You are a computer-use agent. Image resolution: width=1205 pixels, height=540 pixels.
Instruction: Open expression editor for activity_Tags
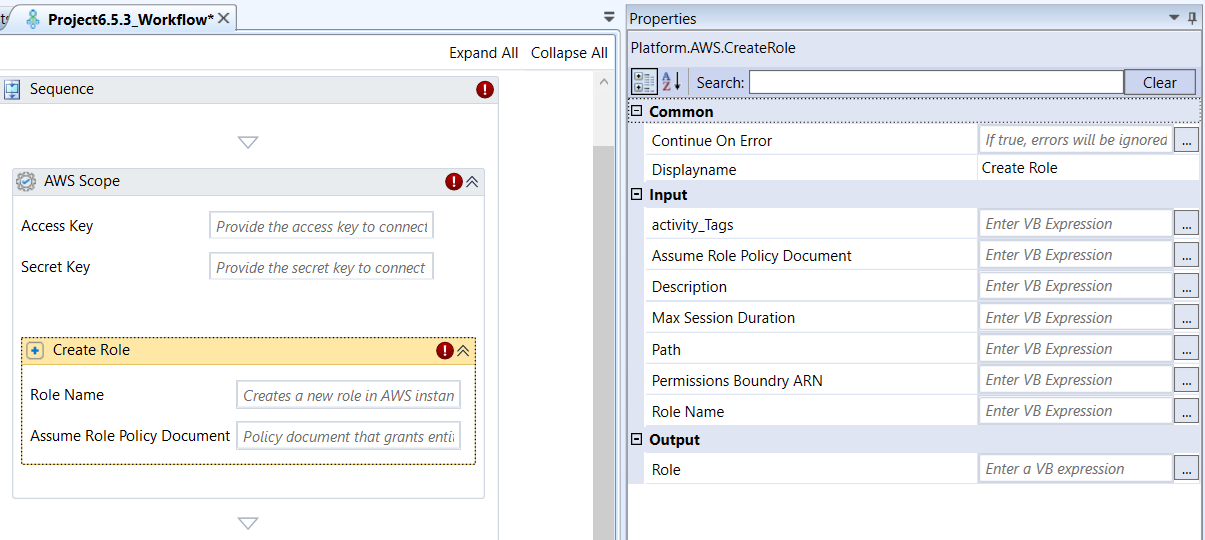click(x=1186, y=224)
